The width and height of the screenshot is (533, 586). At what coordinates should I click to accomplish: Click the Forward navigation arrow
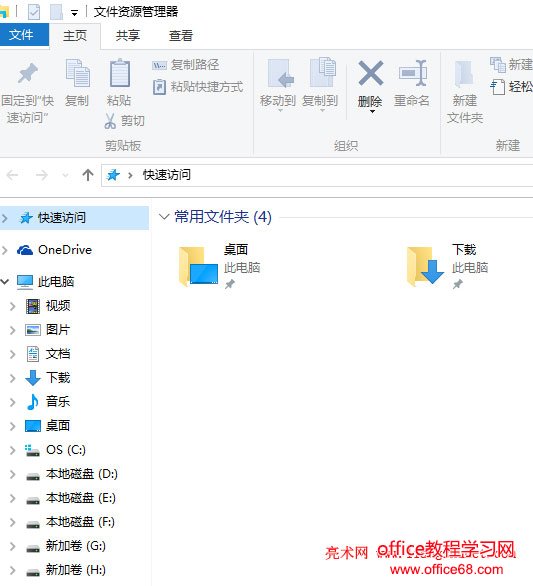pos(42,175)
